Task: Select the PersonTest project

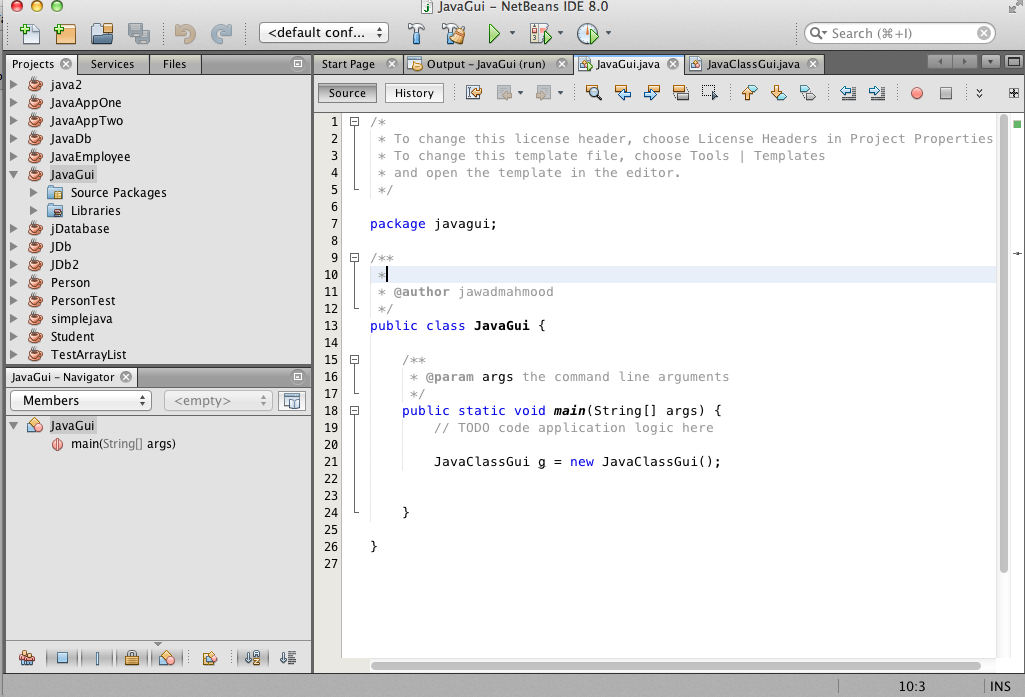Action: tap(82, 301)
